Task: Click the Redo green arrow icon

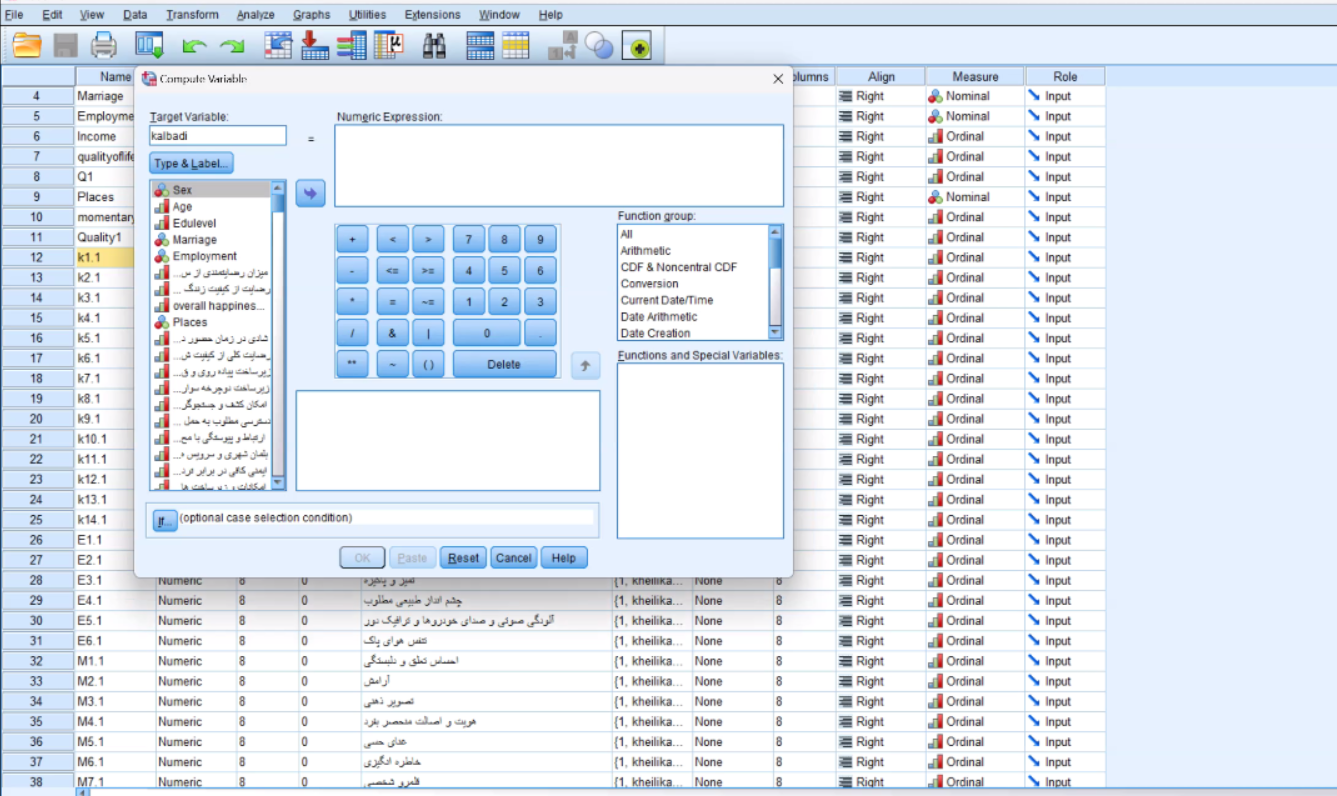Action: tap(232, 46)
